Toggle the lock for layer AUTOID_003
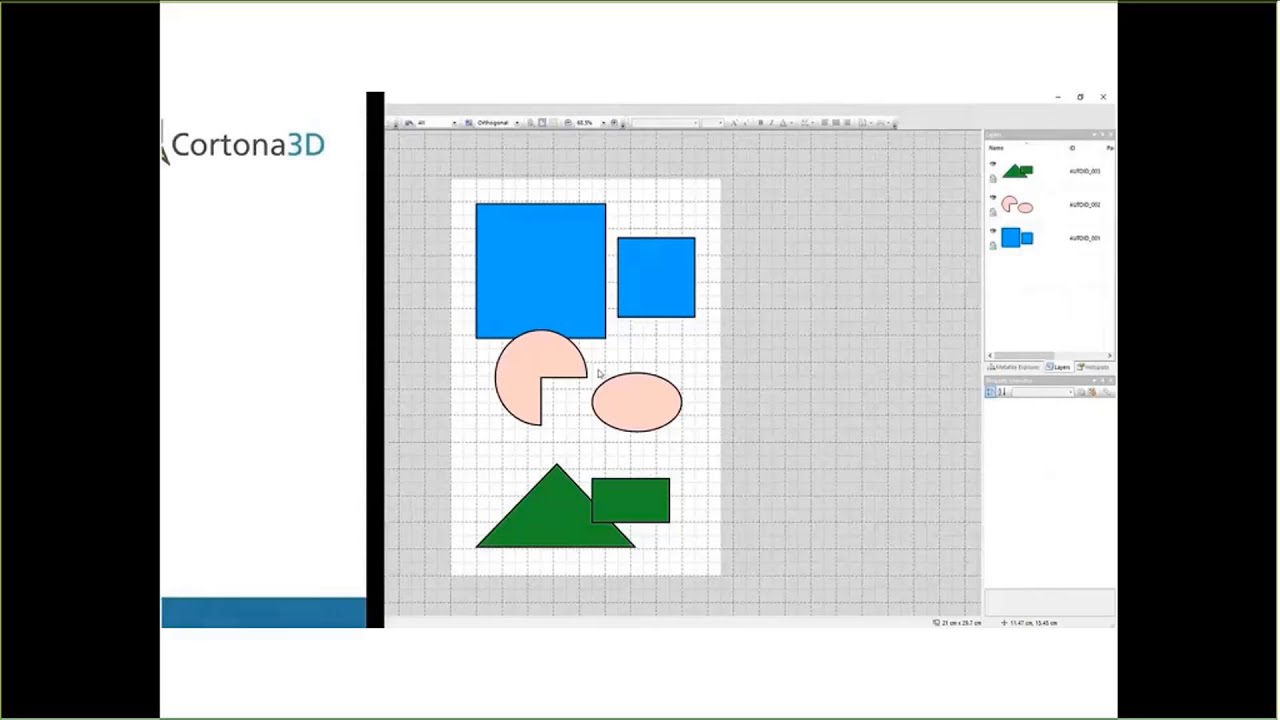Image resolution: width=1280 pixels, height=720 pixels. [993, 179]
